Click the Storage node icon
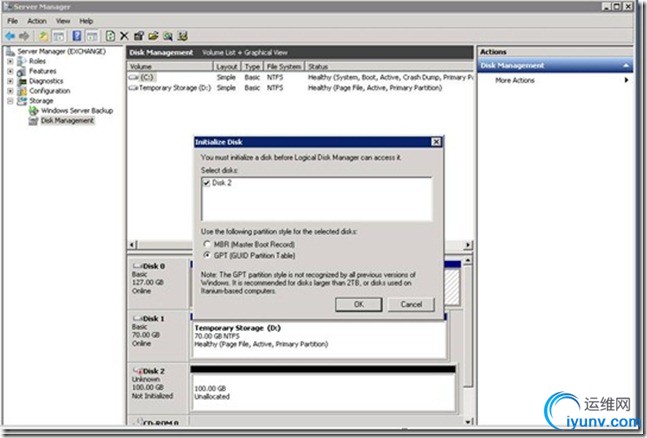Image resolution: width=647 pixels, height=438 pixels. coord(22,101)
